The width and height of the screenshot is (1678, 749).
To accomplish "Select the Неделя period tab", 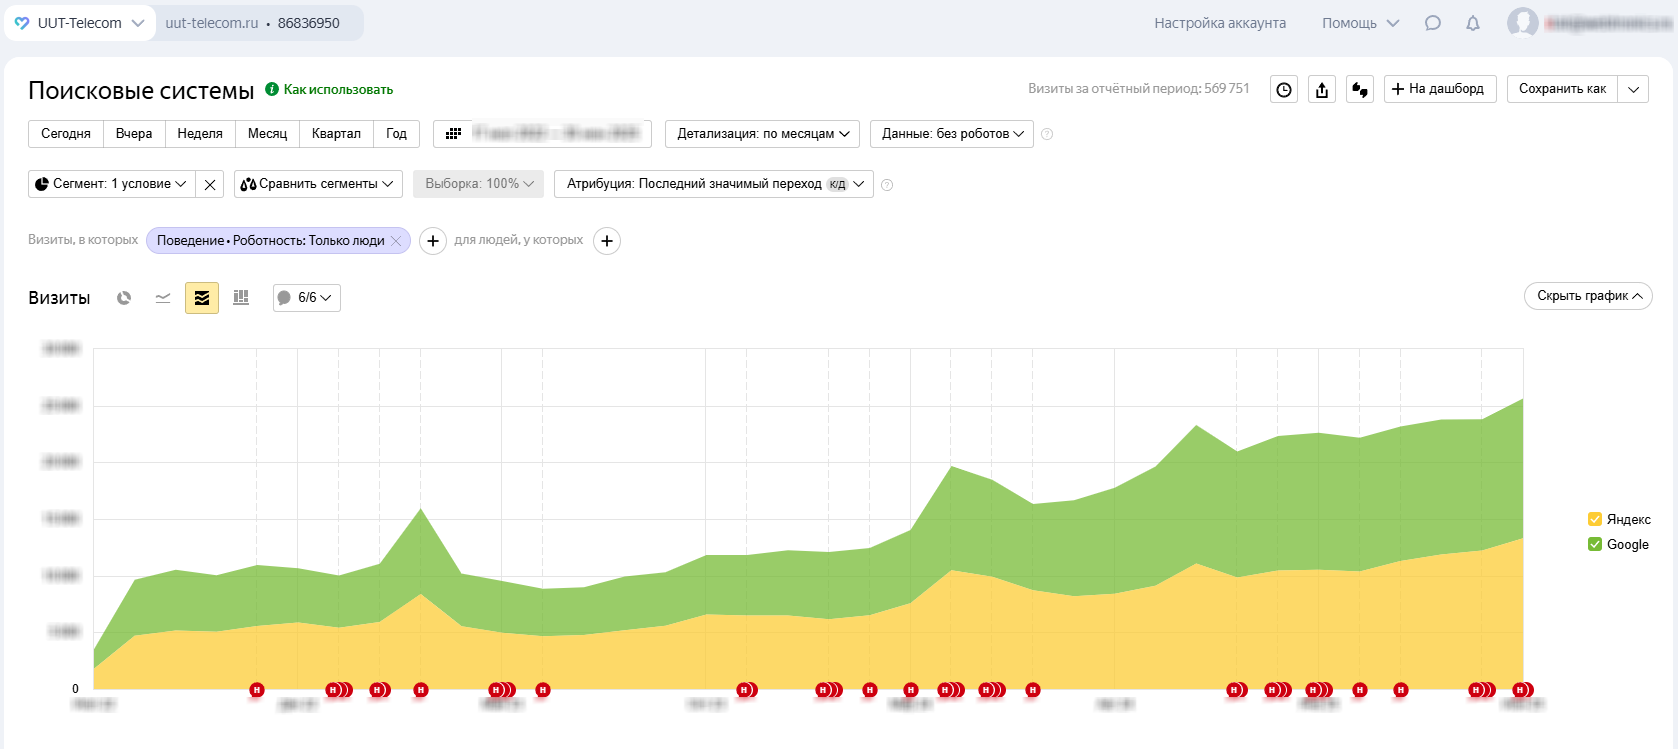I will pos(200,134).
